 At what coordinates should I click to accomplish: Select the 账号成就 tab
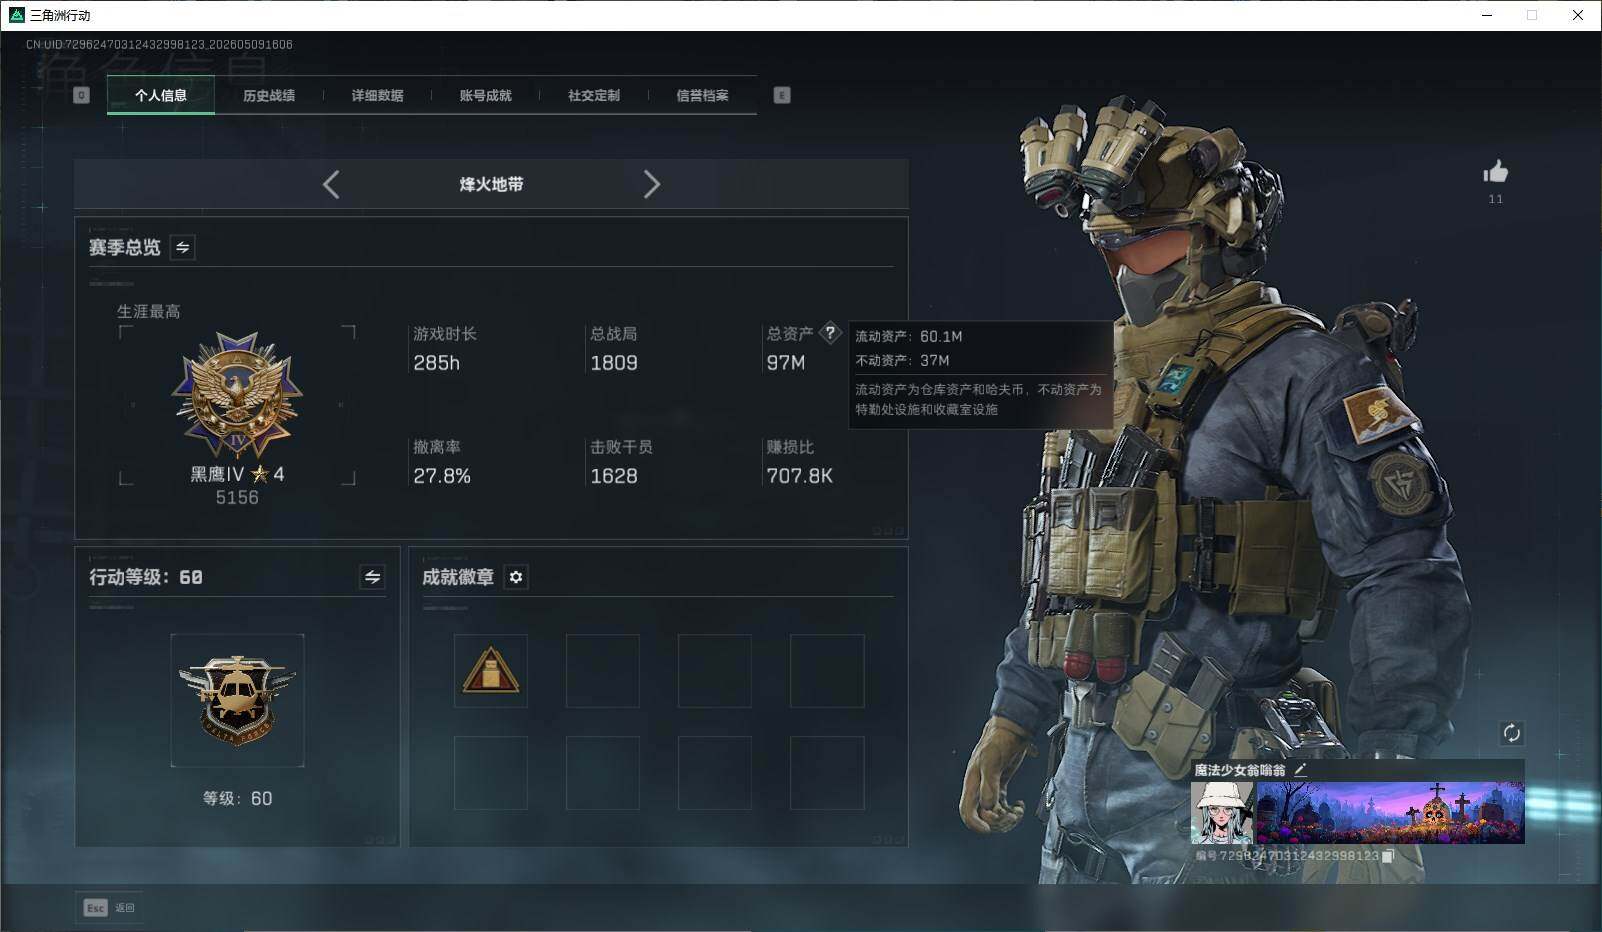pyautogui.click(x=485, y=95)
